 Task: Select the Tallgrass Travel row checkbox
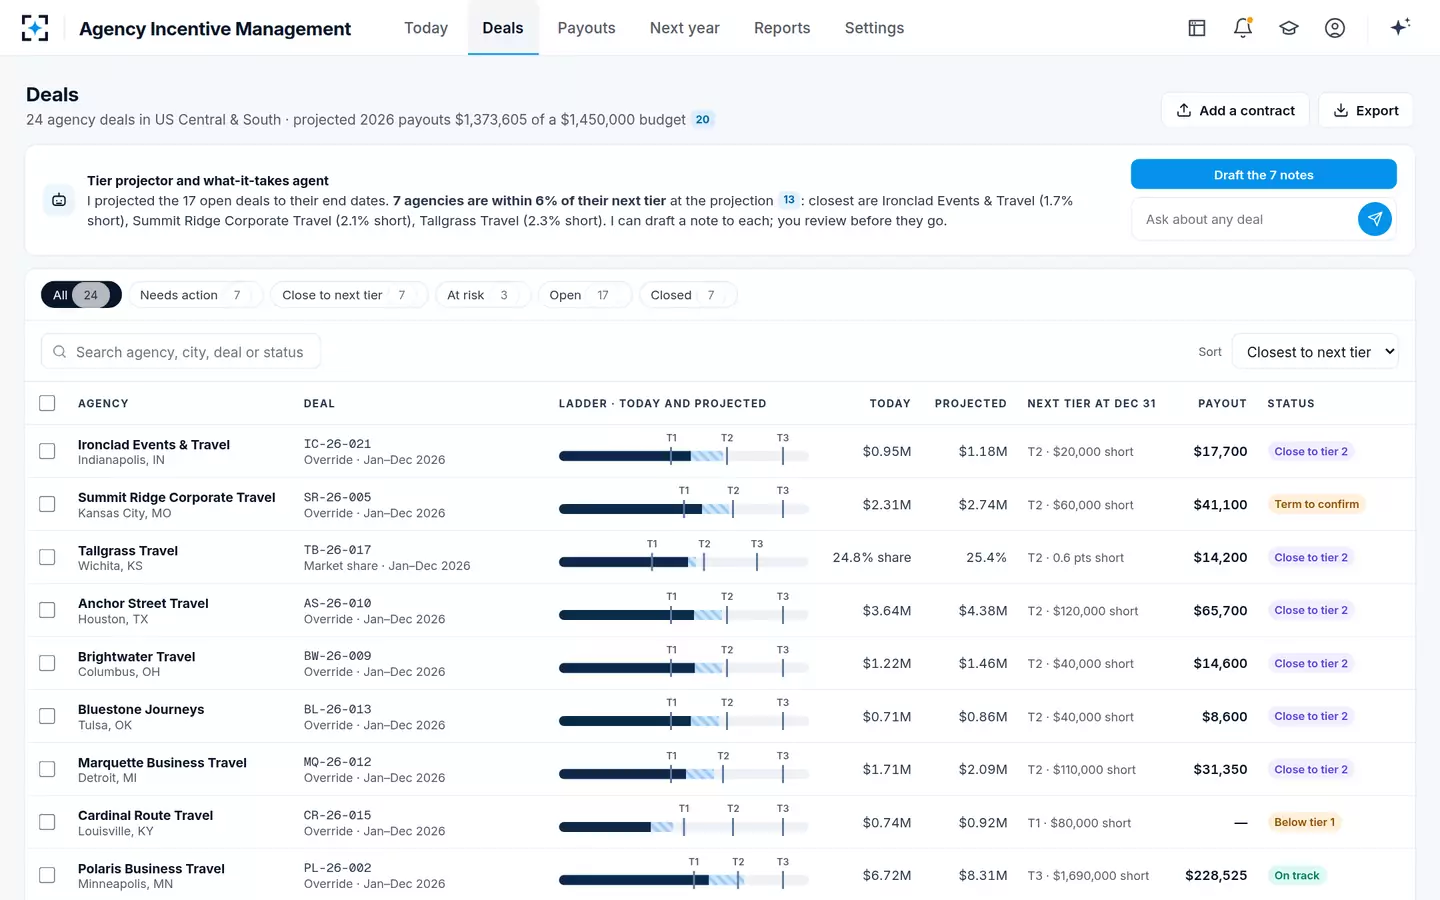click(47, 557)
